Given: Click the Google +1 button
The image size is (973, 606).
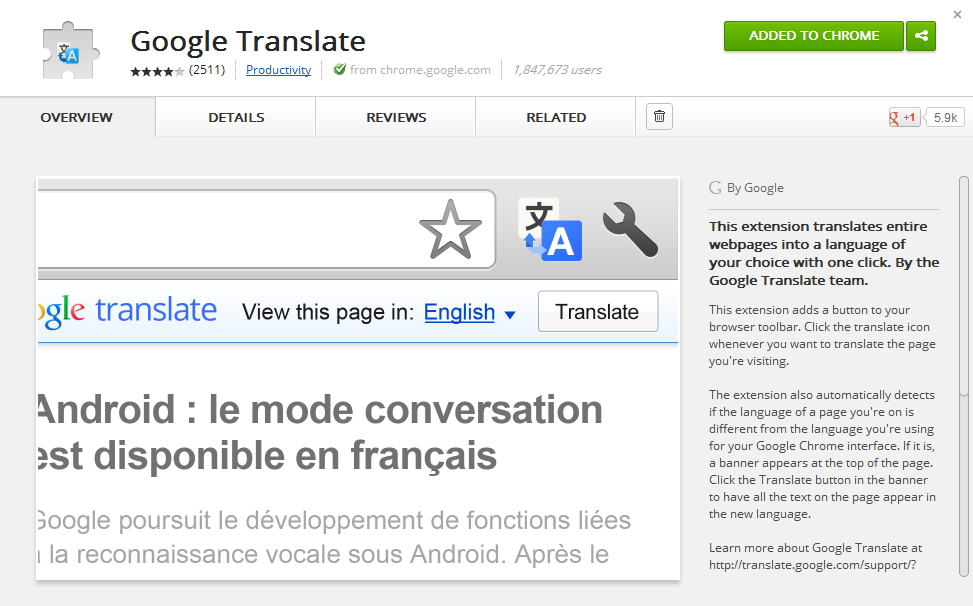Looking at the screenshot, I should [904, 117].
